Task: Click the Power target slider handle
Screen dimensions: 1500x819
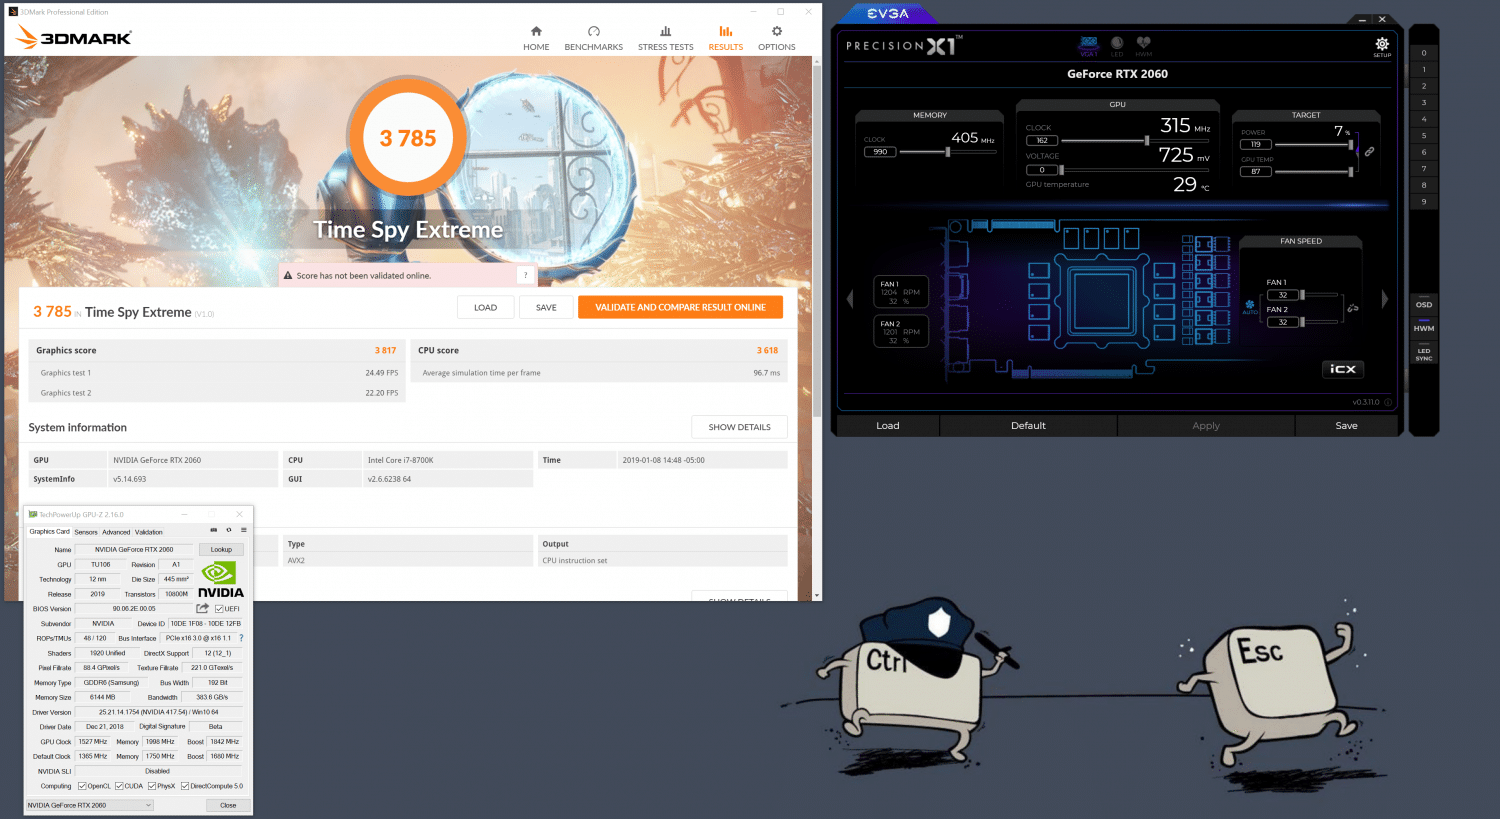Action: (1351, 145)
